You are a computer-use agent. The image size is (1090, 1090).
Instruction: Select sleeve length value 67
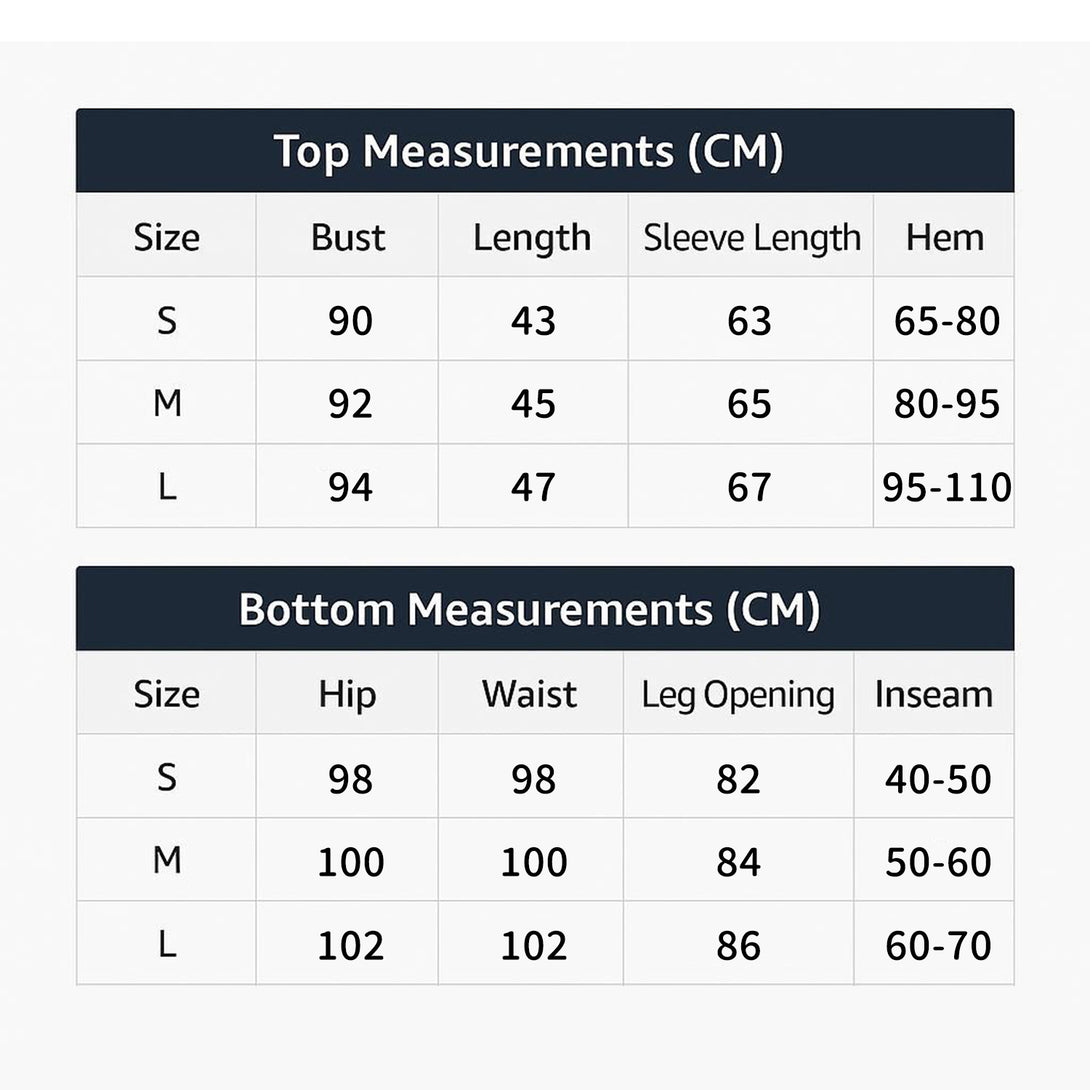tap(749, 487)
